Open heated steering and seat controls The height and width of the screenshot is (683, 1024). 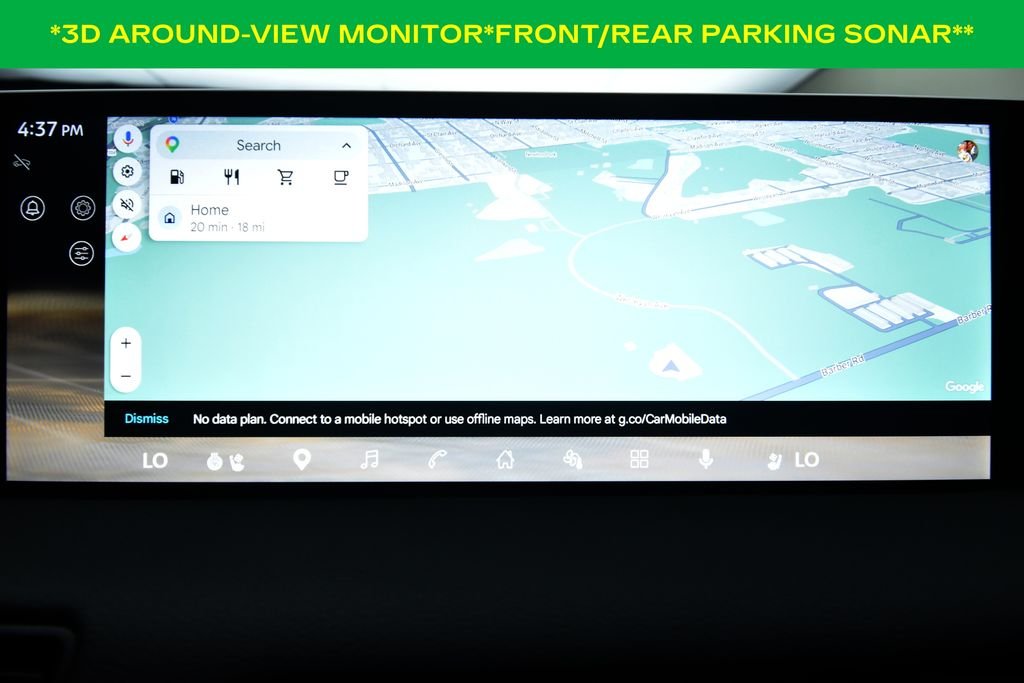pyautogui.click(x=225, y=461)
